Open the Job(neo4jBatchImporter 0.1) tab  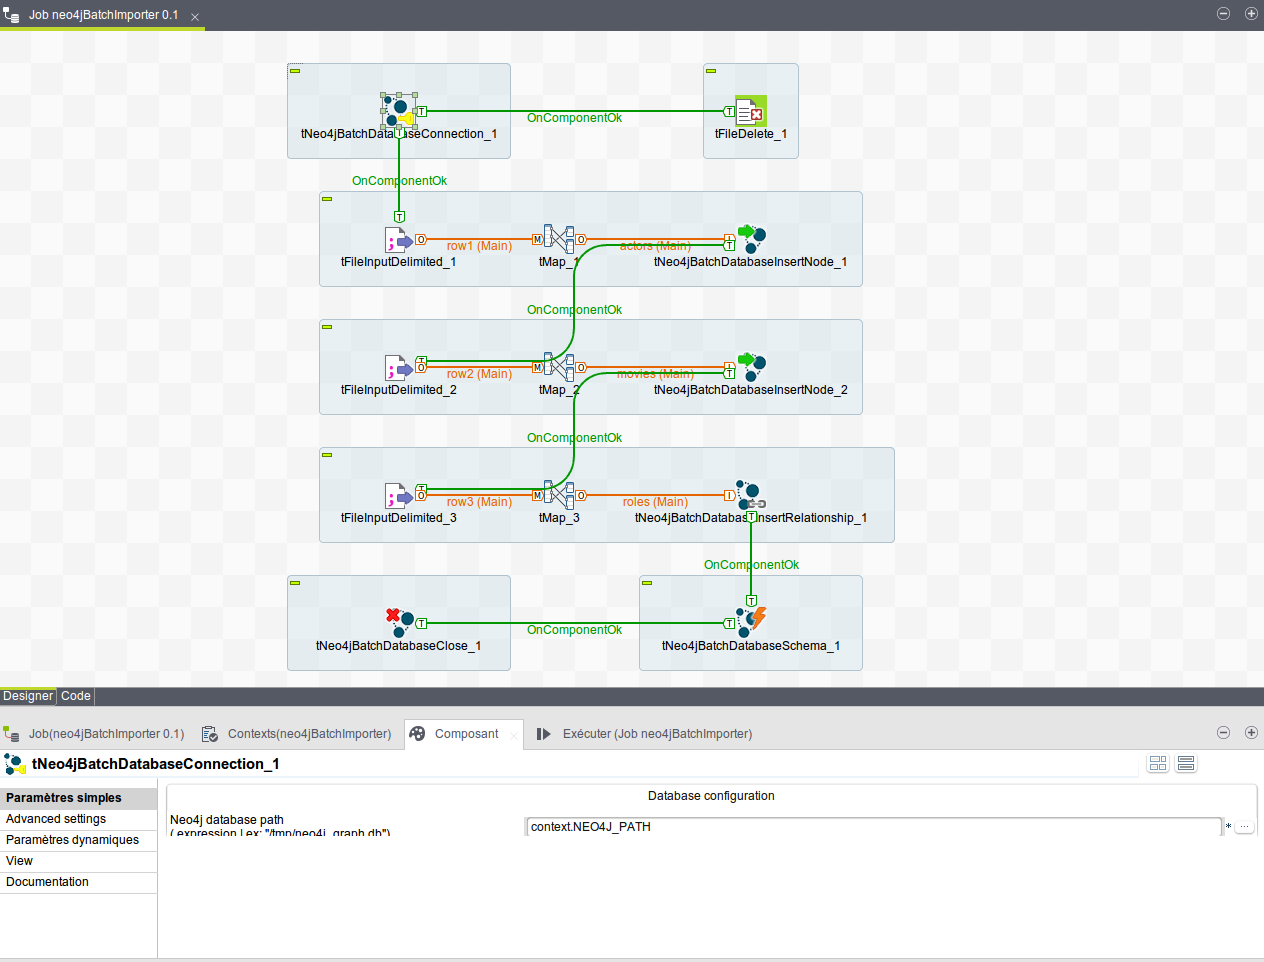tap(94, 734)
